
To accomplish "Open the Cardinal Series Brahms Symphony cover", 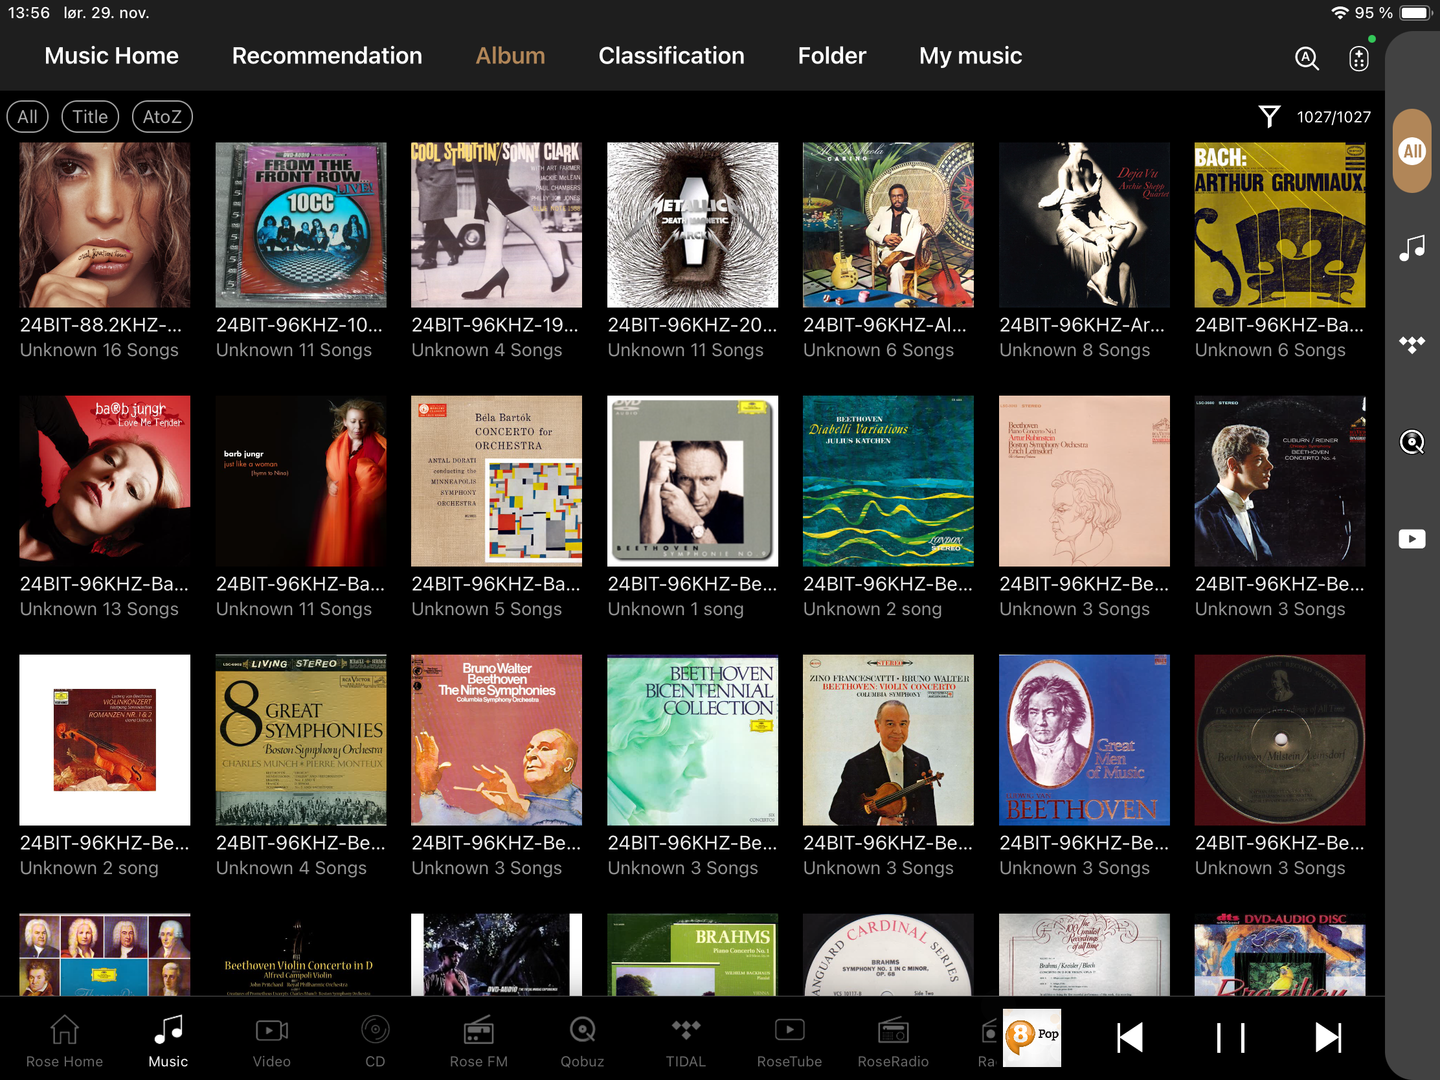I will [x=888, y=954].
